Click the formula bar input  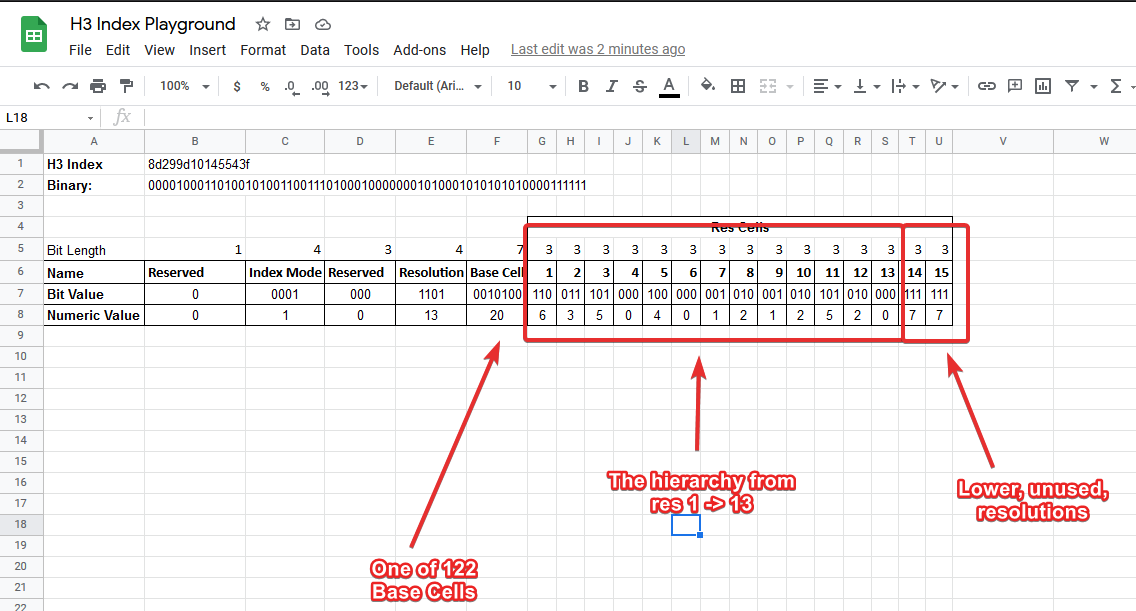(x=638, y=117)
